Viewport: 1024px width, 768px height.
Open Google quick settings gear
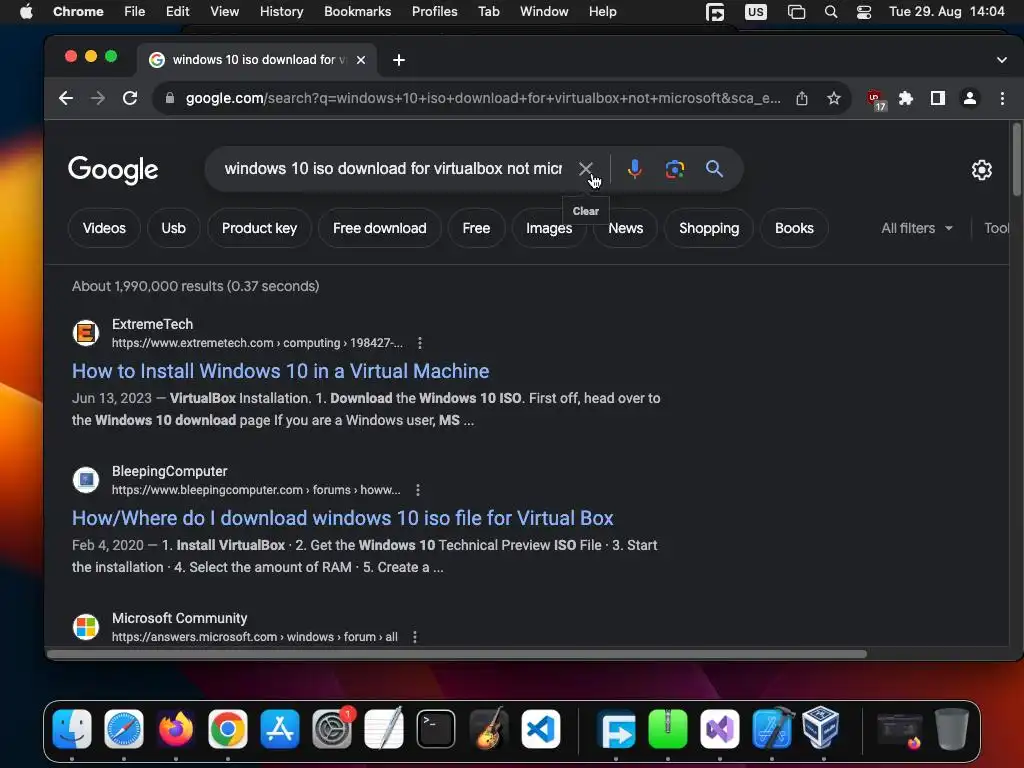[982, 170]
